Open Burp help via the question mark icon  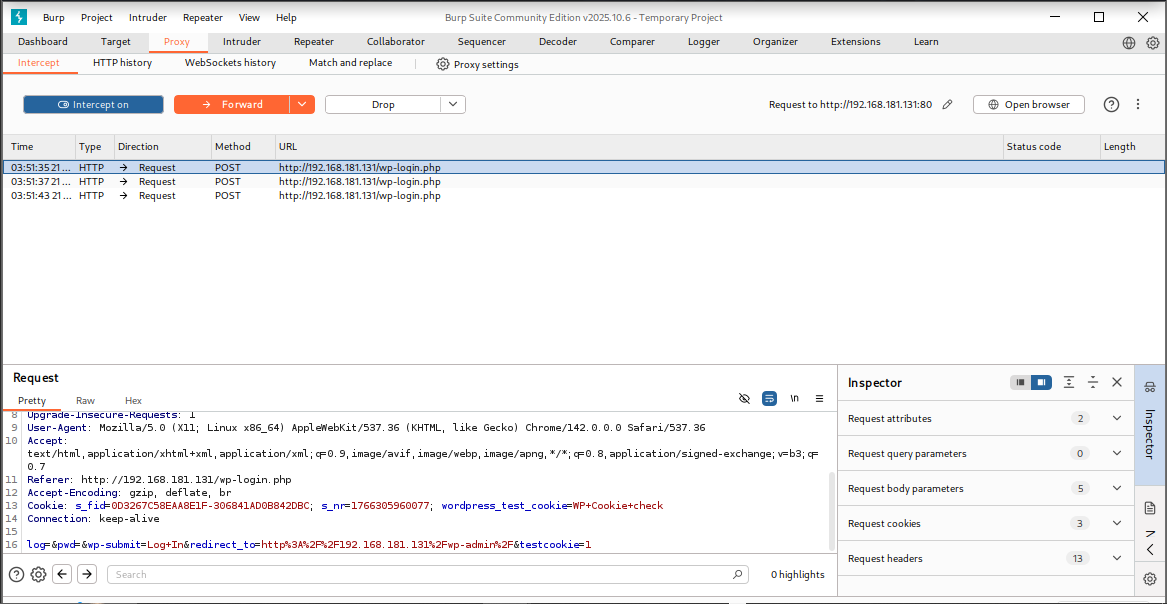(x=1111, y=104)
